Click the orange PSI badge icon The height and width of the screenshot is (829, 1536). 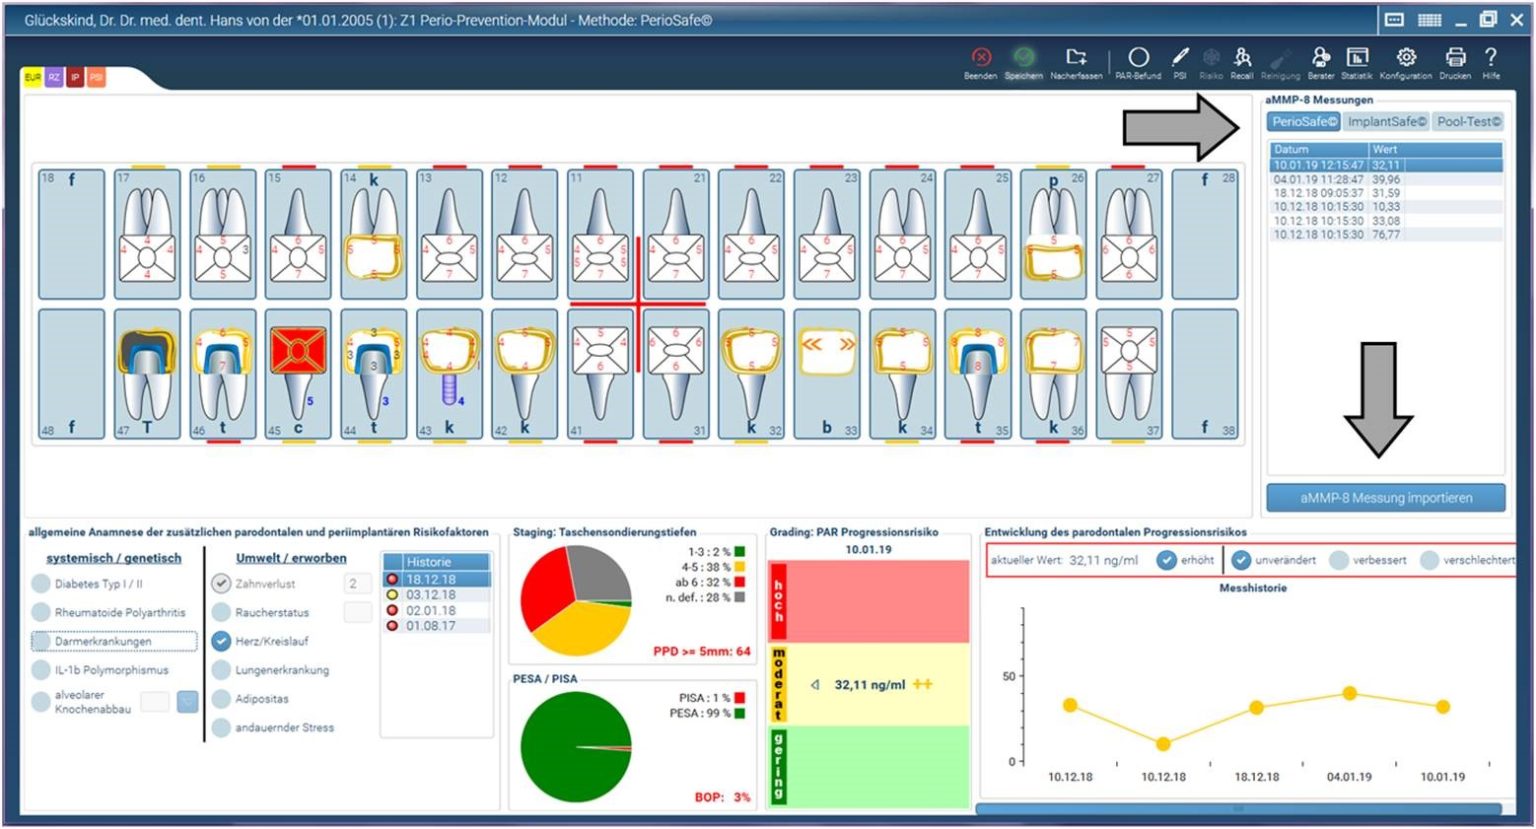tap(96, 77)
